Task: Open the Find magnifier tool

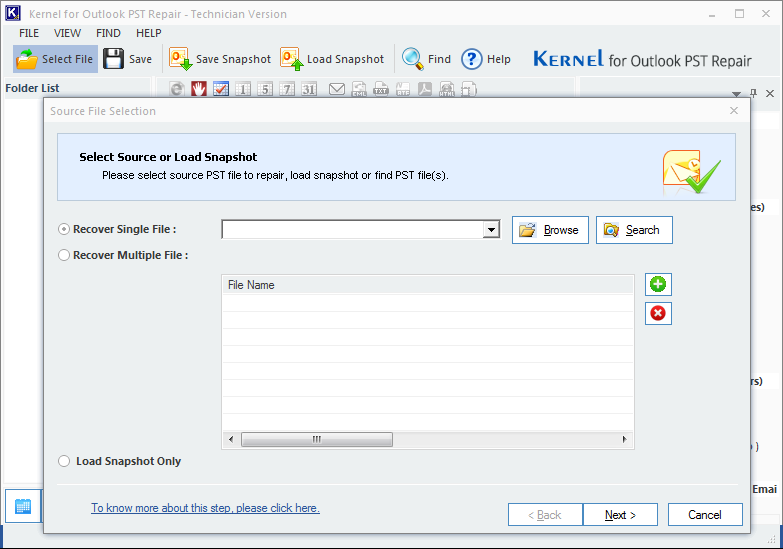Action: [x=412, y=59]
